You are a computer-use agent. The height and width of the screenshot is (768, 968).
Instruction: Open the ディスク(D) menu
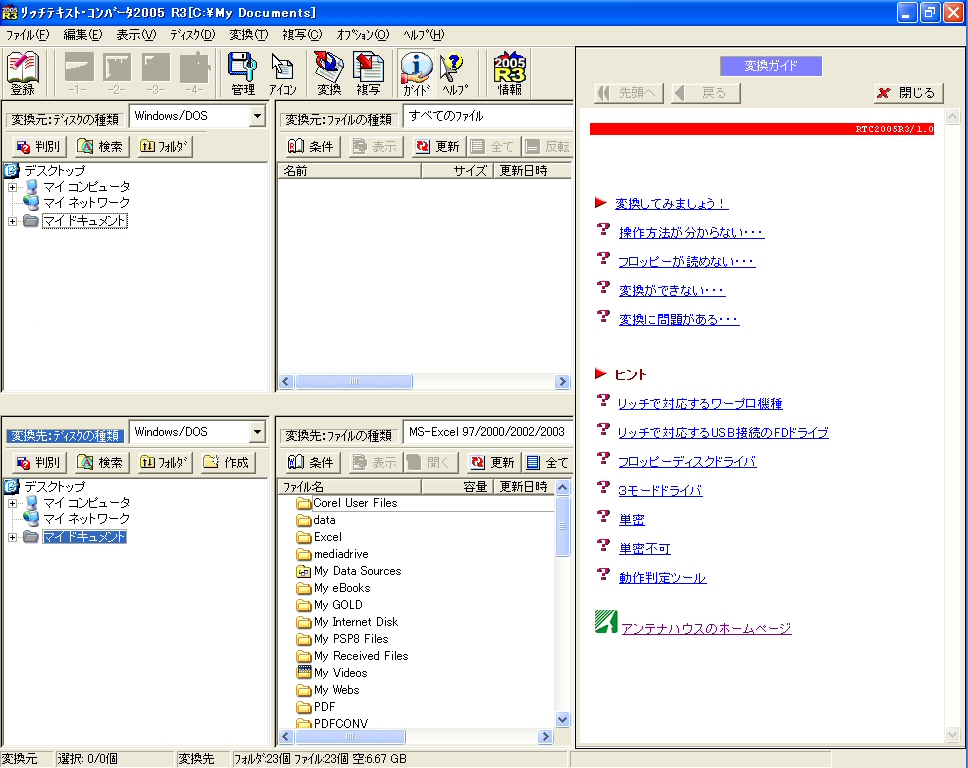click(x=193, y=35)
